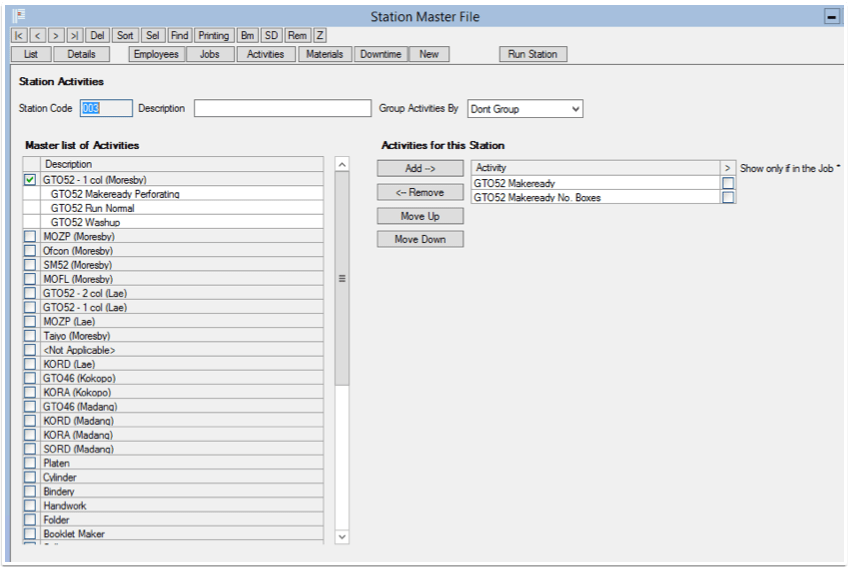Viewport: 848px width, 567px height.
Task: Select the Handwork row text
Action: pos(65,505)
